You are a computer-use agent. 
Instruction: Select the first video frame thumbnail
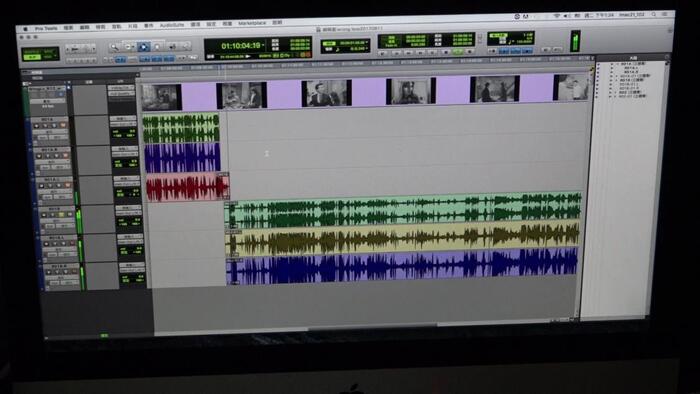click(161, 97)
